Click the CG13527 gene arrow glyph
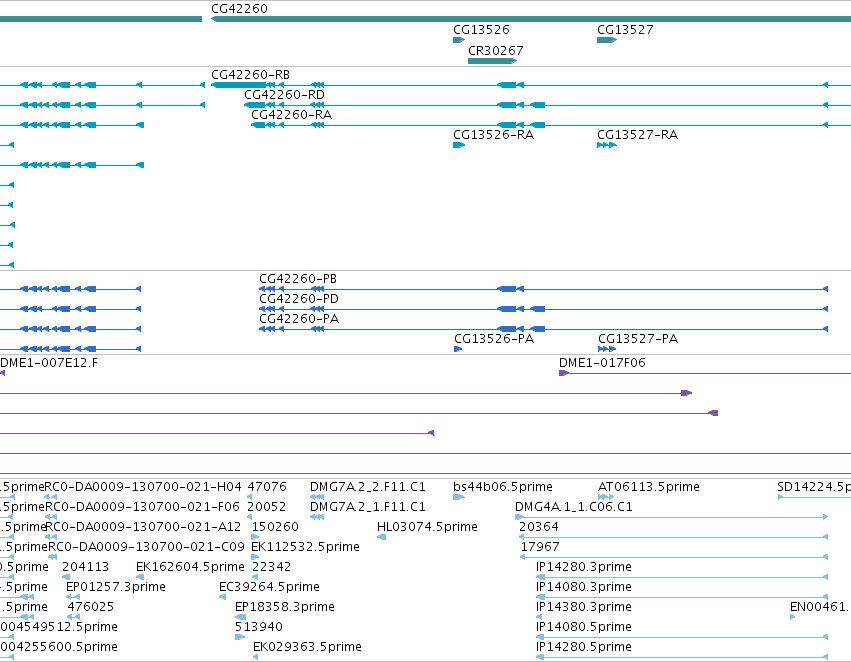 tap(607, 40)
